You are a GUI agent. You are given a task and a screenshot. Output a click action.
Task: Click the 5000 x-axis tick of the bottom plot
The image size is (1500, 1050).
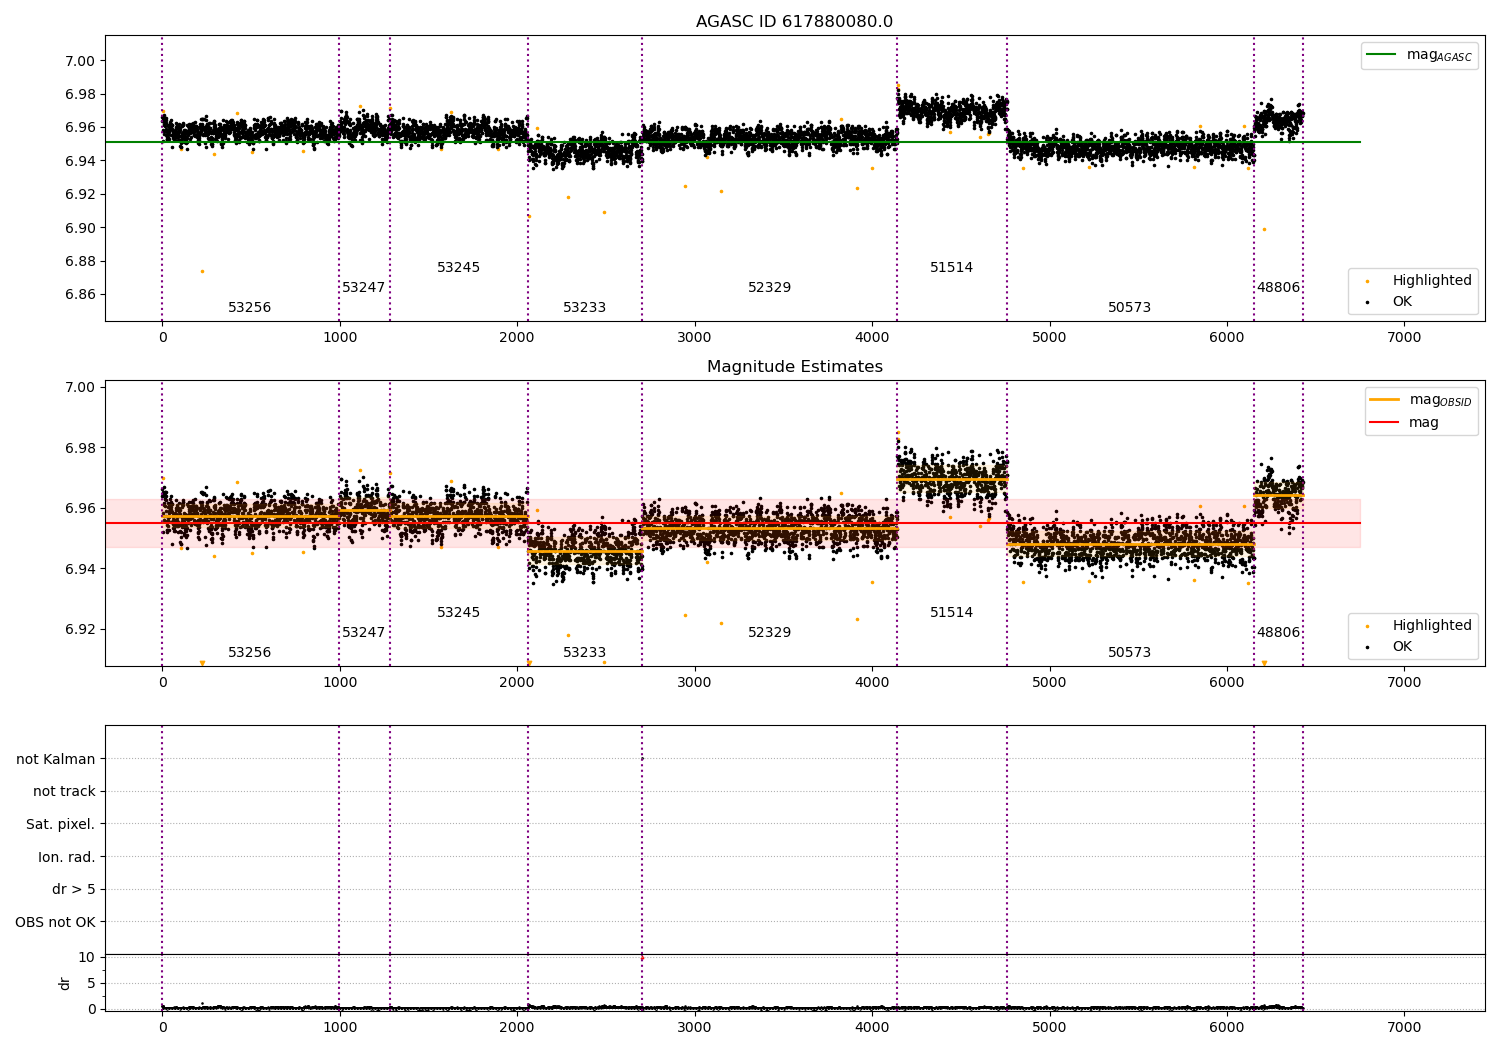[1049, 1028]
